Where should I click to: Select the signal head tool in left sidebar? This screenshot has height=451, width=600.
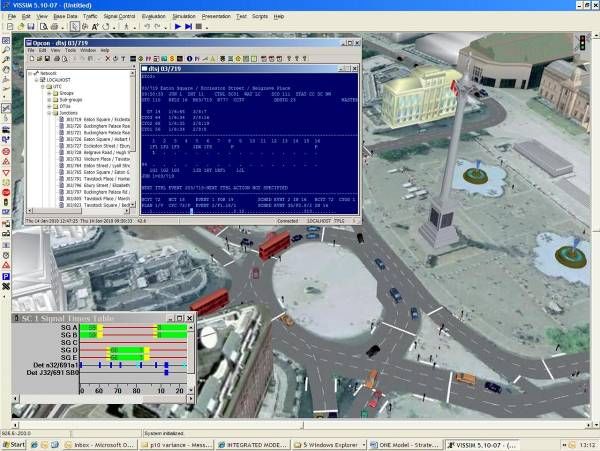click(6, 202)
